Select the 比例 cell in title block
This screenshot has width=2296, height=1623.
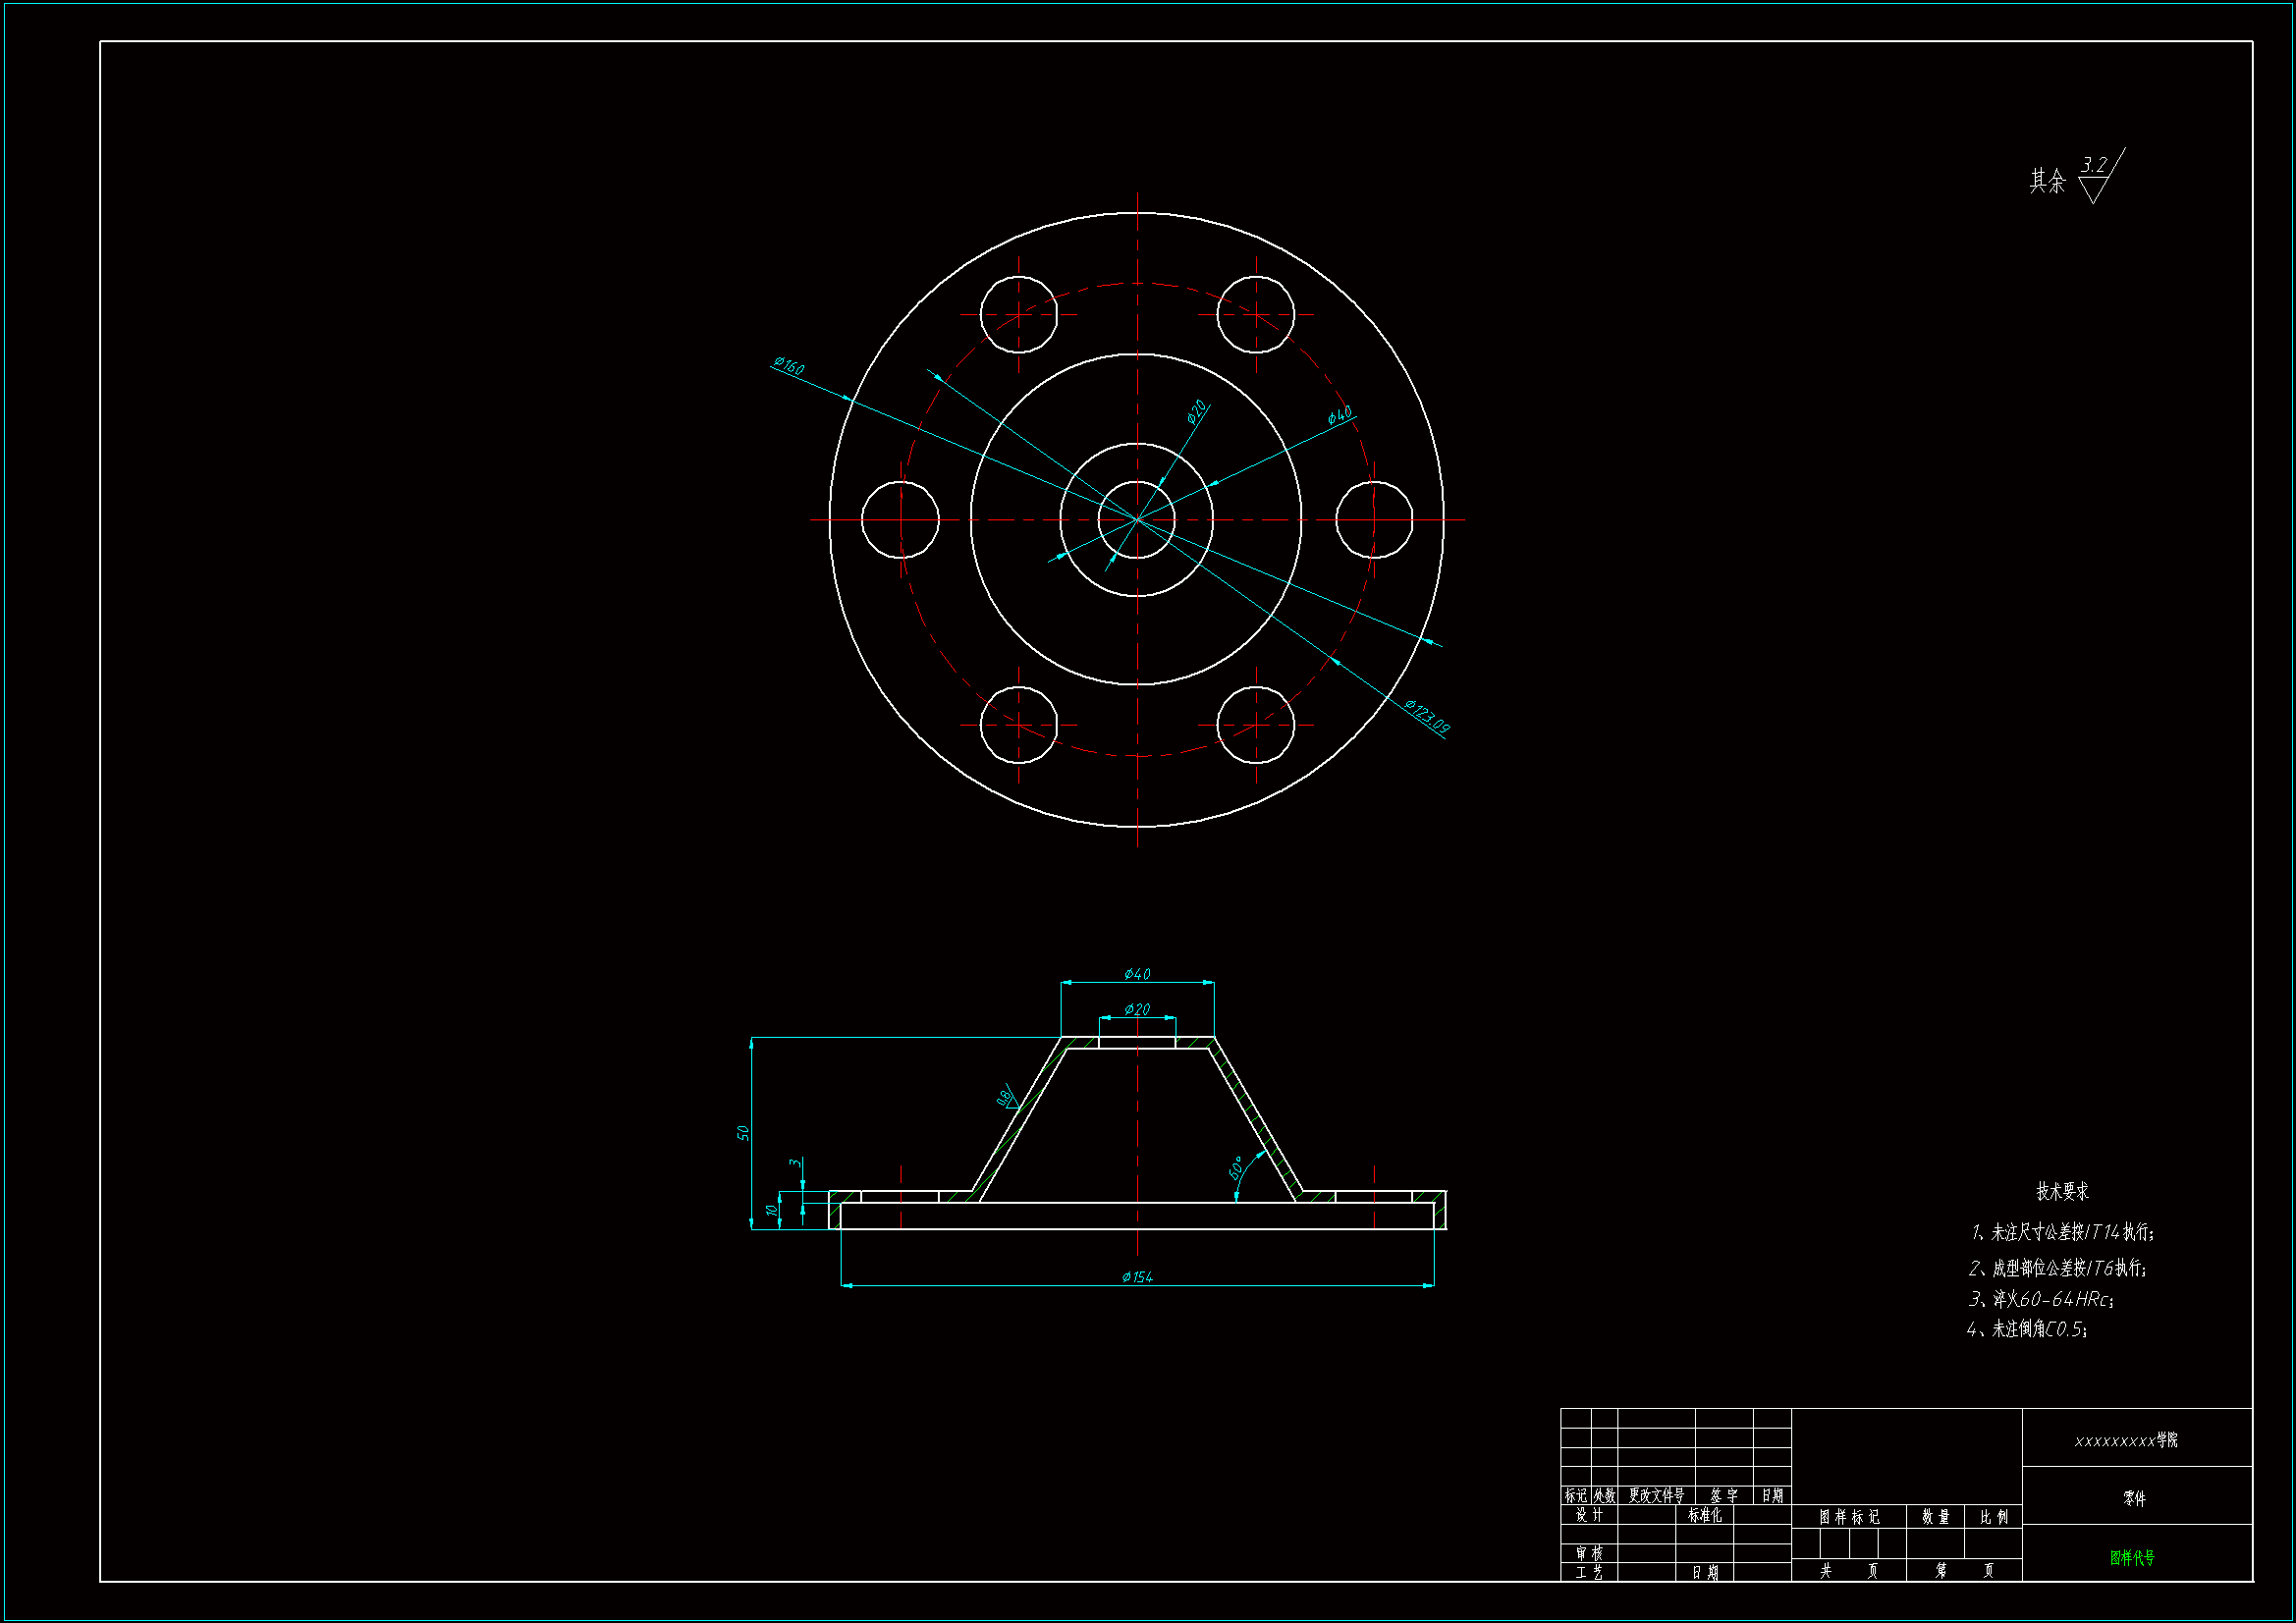[1994, 1517]
